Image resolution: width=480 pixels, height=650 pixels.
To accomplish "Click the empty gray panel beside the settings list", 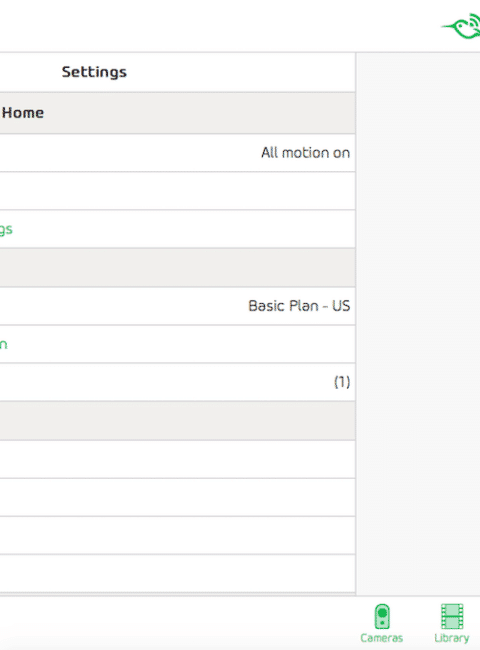I will 418,323.
